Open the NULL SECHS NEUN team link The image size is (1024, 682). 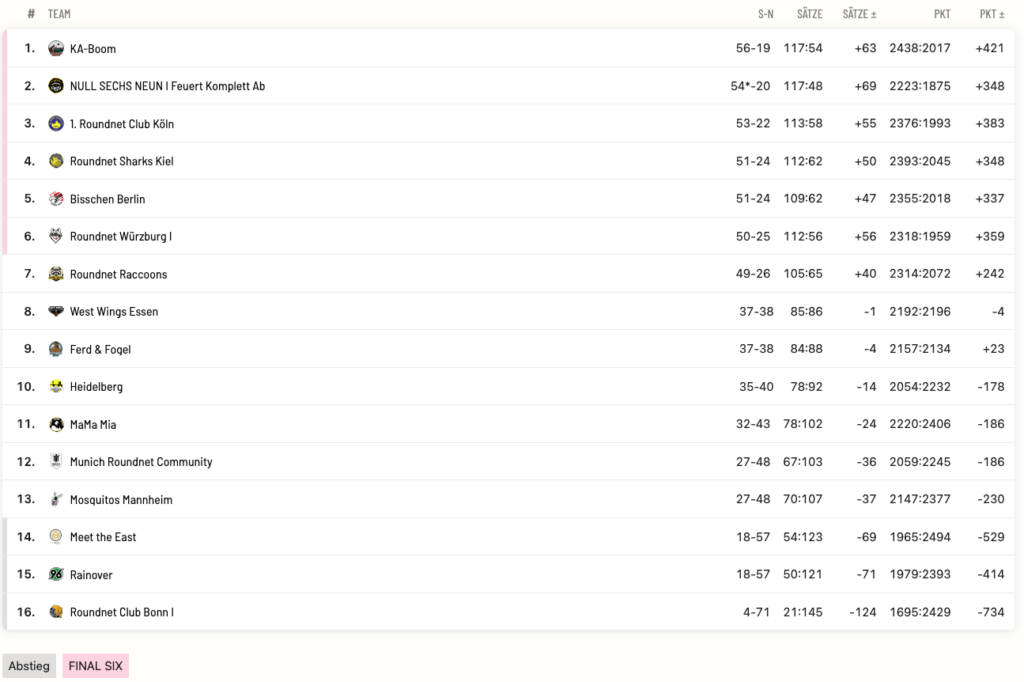(x=167, y=86)
